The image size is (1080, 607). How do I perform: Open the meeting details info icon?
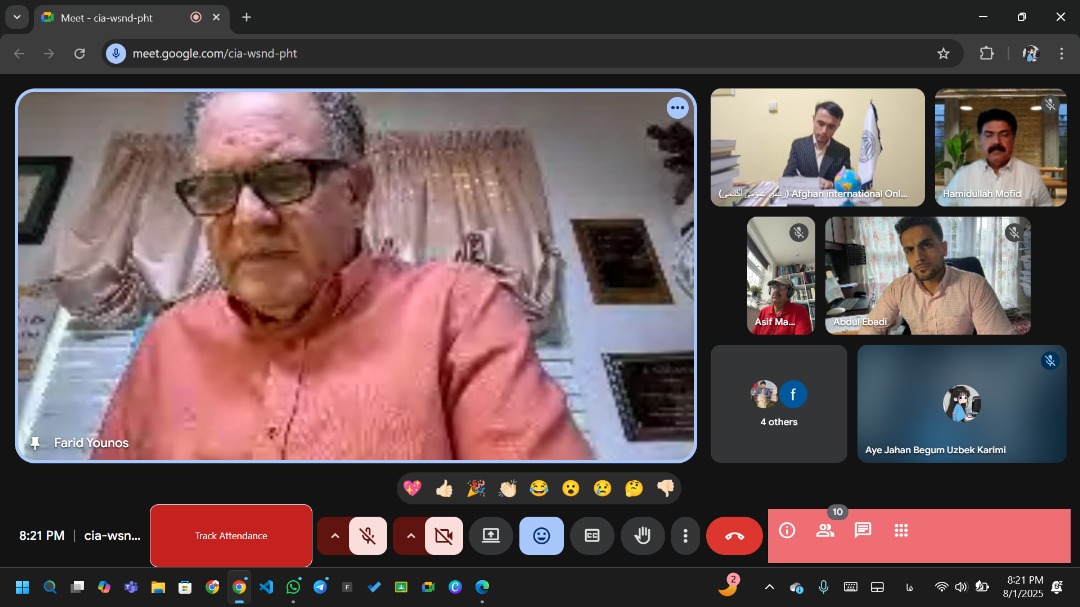pyautogui.click(x=787, y=531)
